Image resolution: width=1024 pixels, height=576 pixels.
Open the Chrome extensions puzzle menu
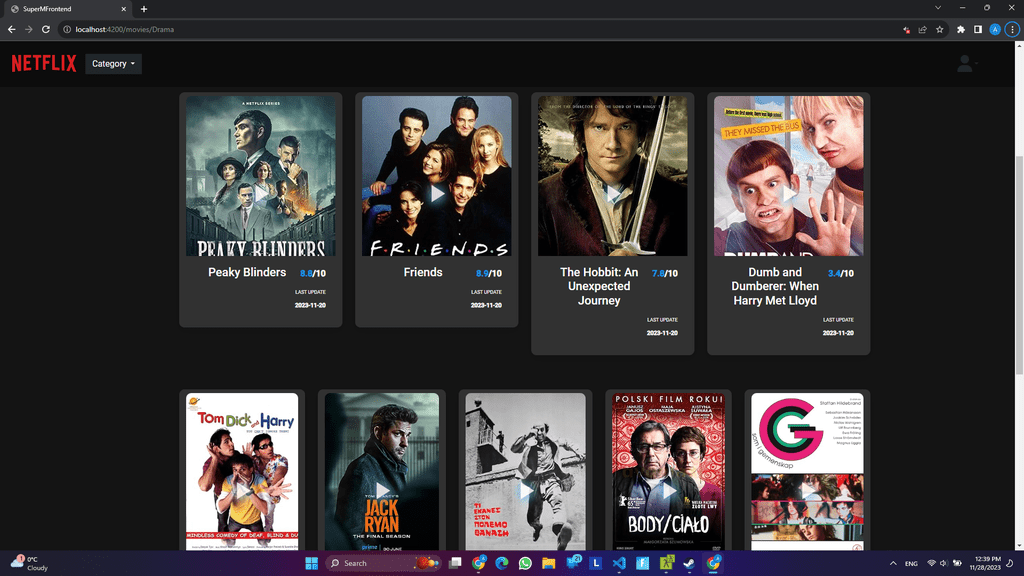click(x=961, y=29)
